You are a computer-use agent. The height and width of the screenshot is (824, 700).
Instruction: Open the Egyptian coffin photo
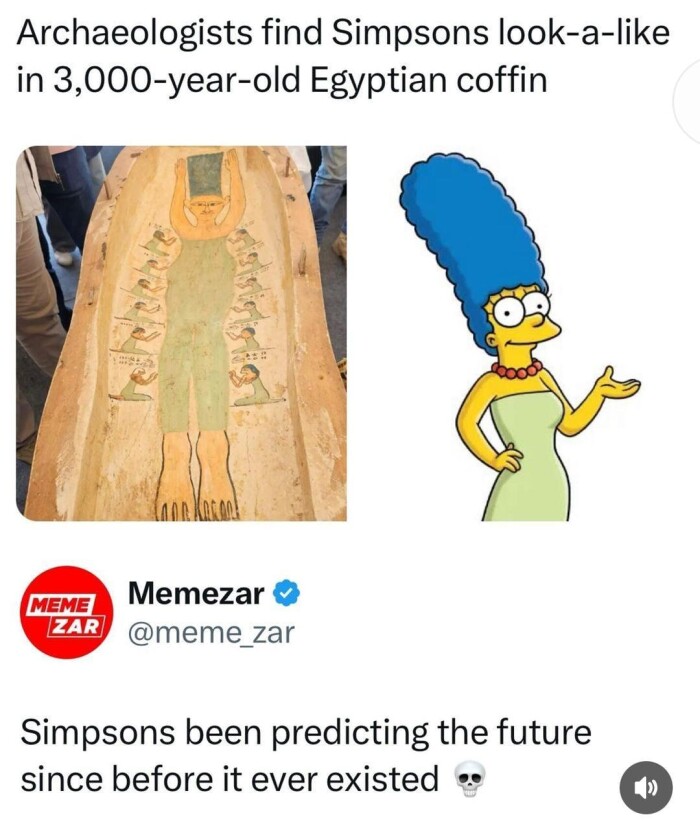(x=181, y=333)
